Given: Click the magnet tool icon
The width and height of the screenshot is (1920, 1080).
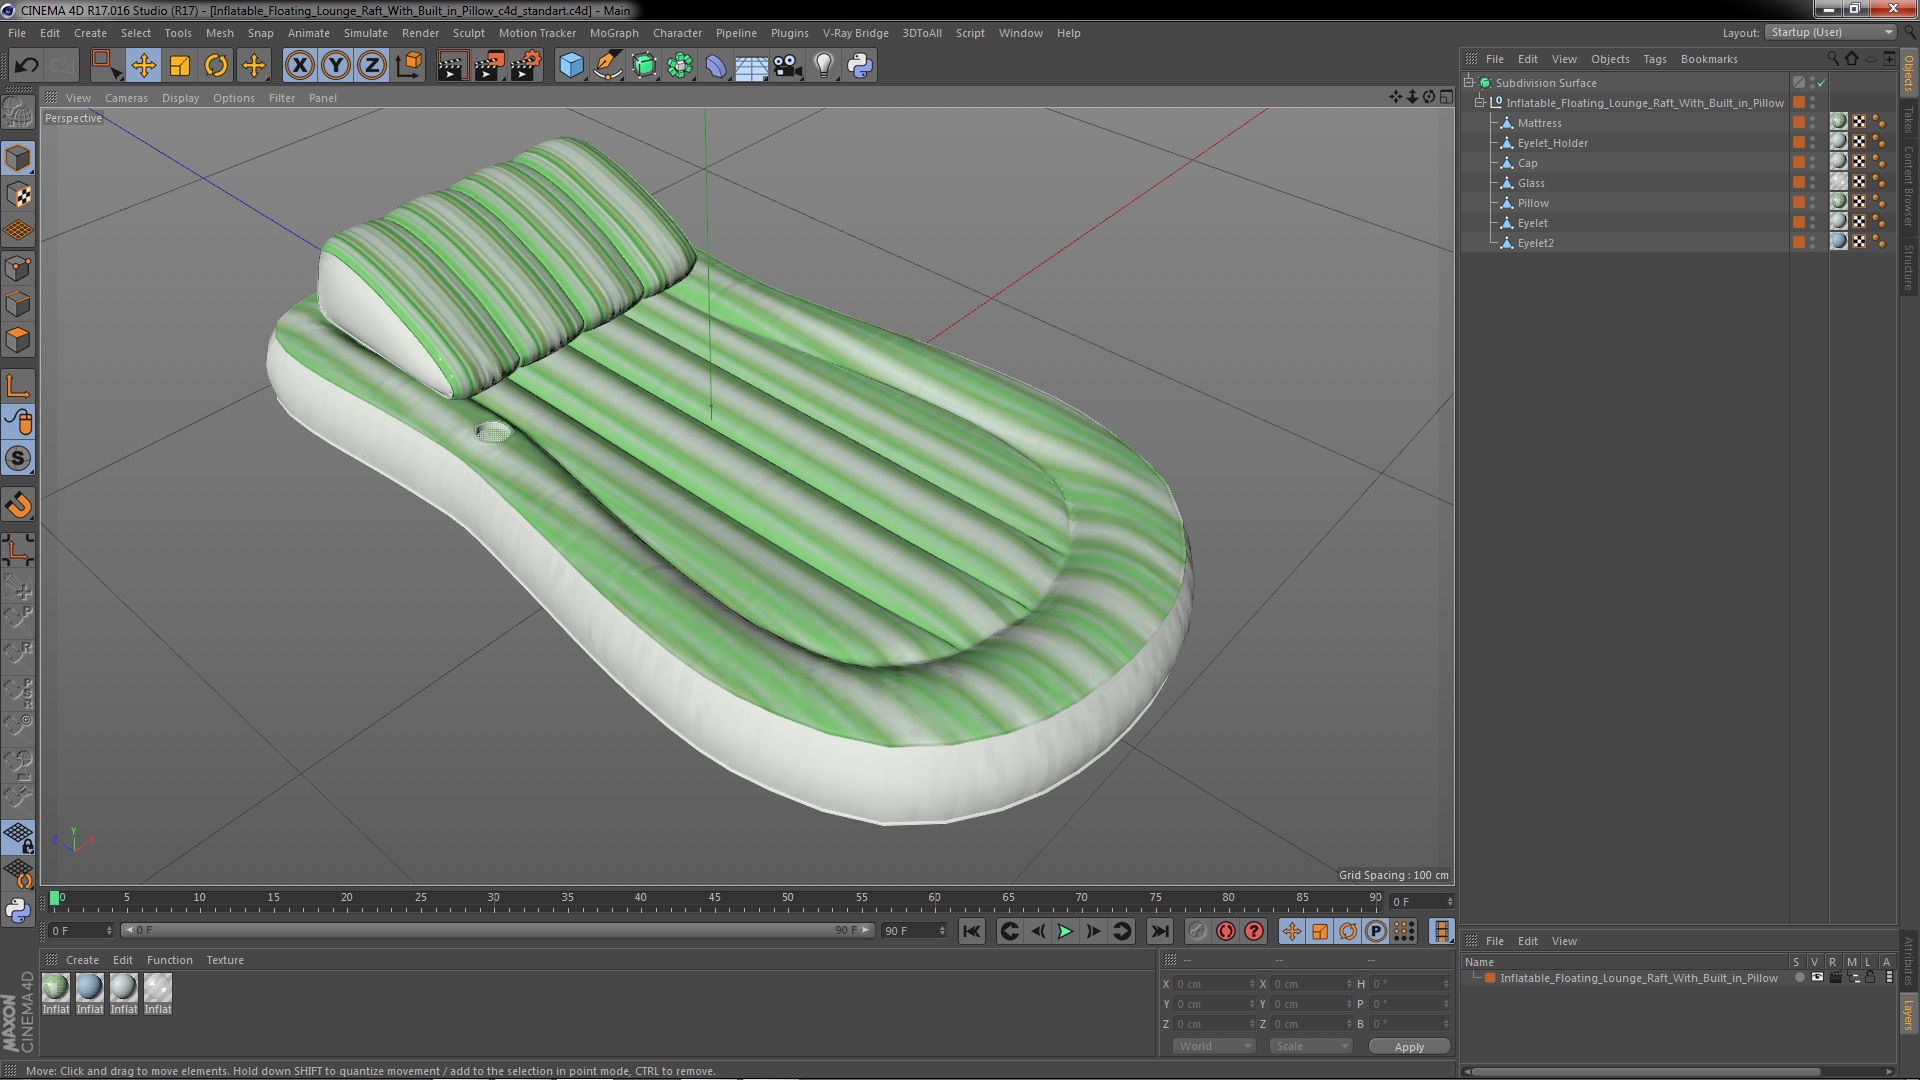Looking at the screenshot, I should point(18,505).
